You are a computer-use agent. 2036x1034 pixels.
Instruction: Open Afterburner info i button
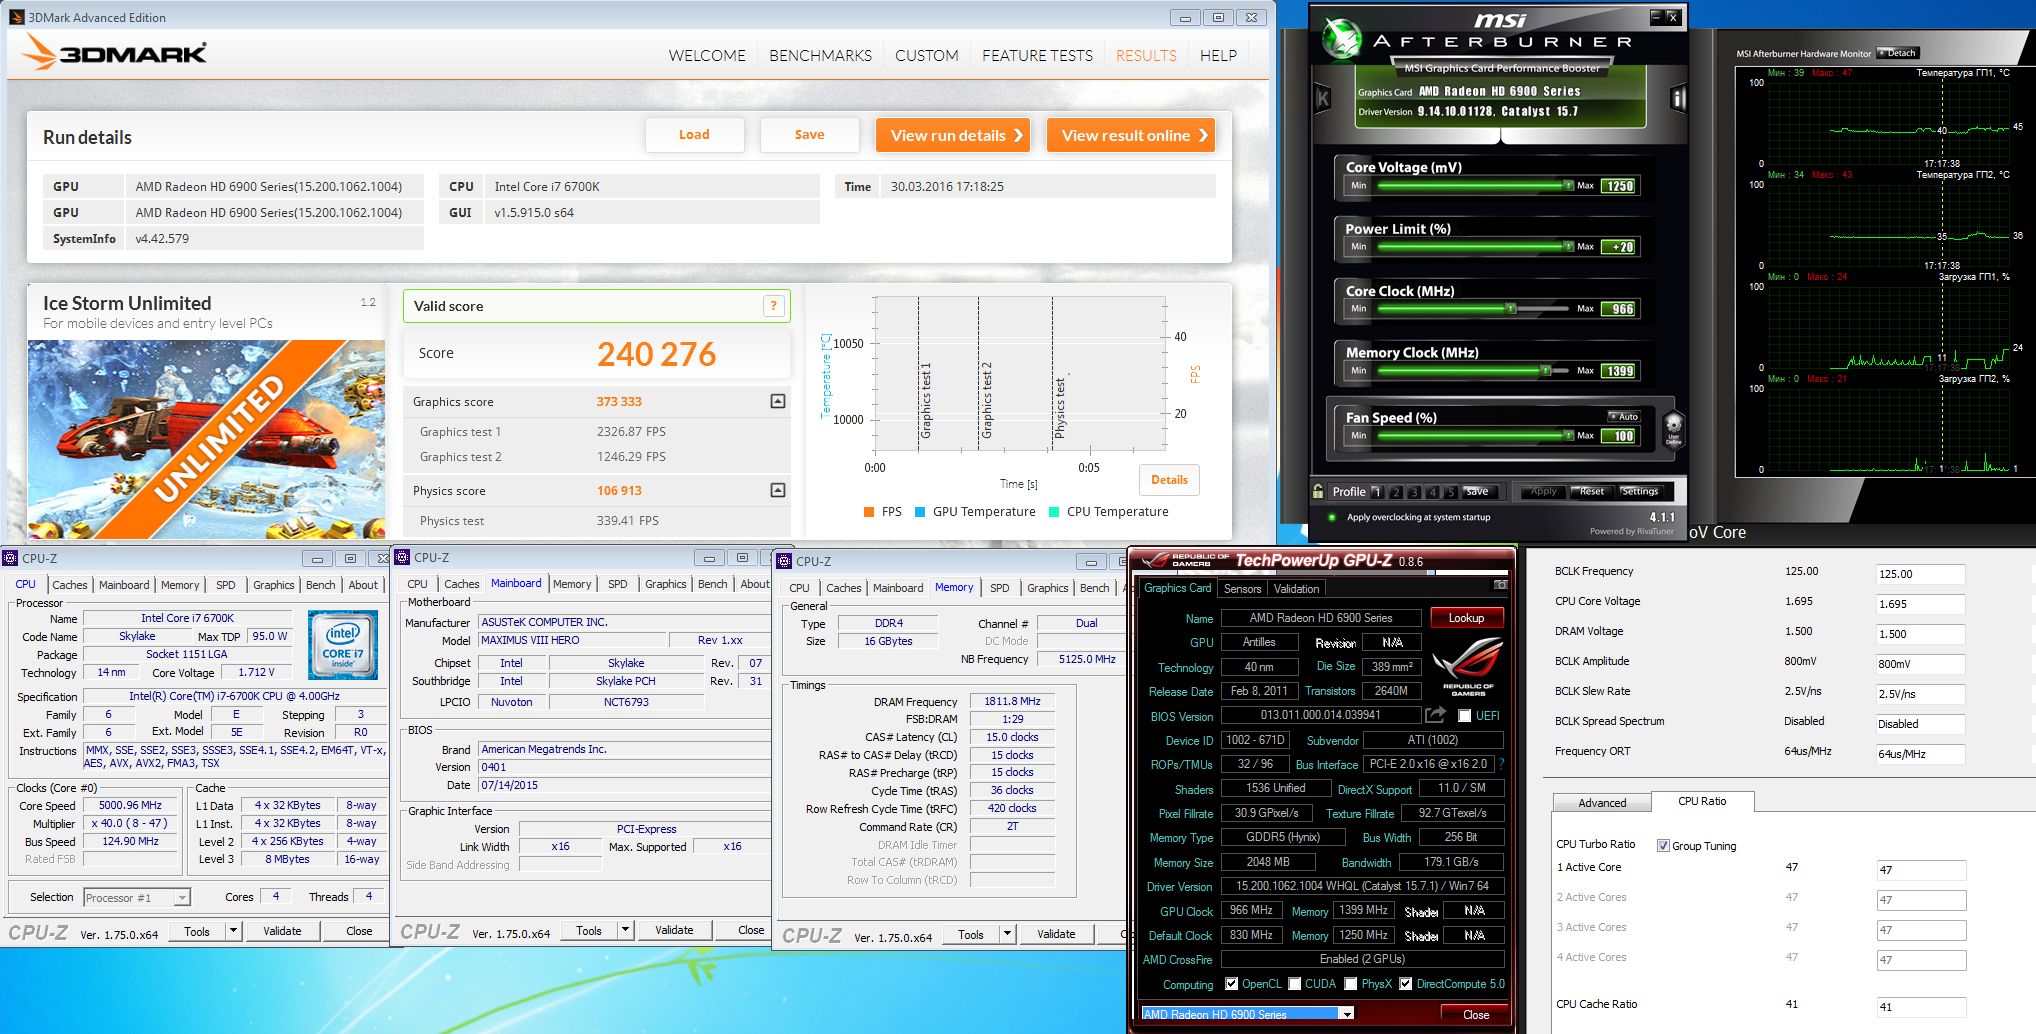[x=1679, y=98]
